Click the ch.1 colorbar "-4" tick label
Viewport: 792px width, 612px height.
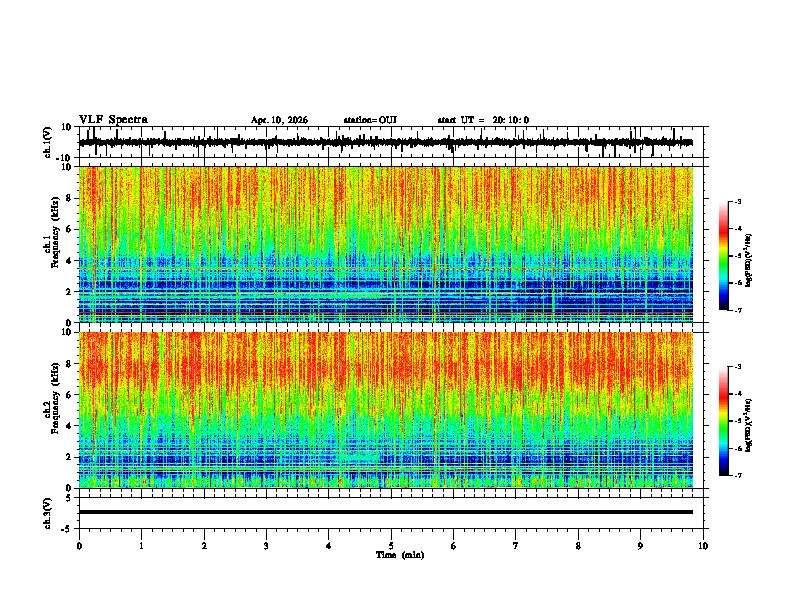click(x=738, y=229)
